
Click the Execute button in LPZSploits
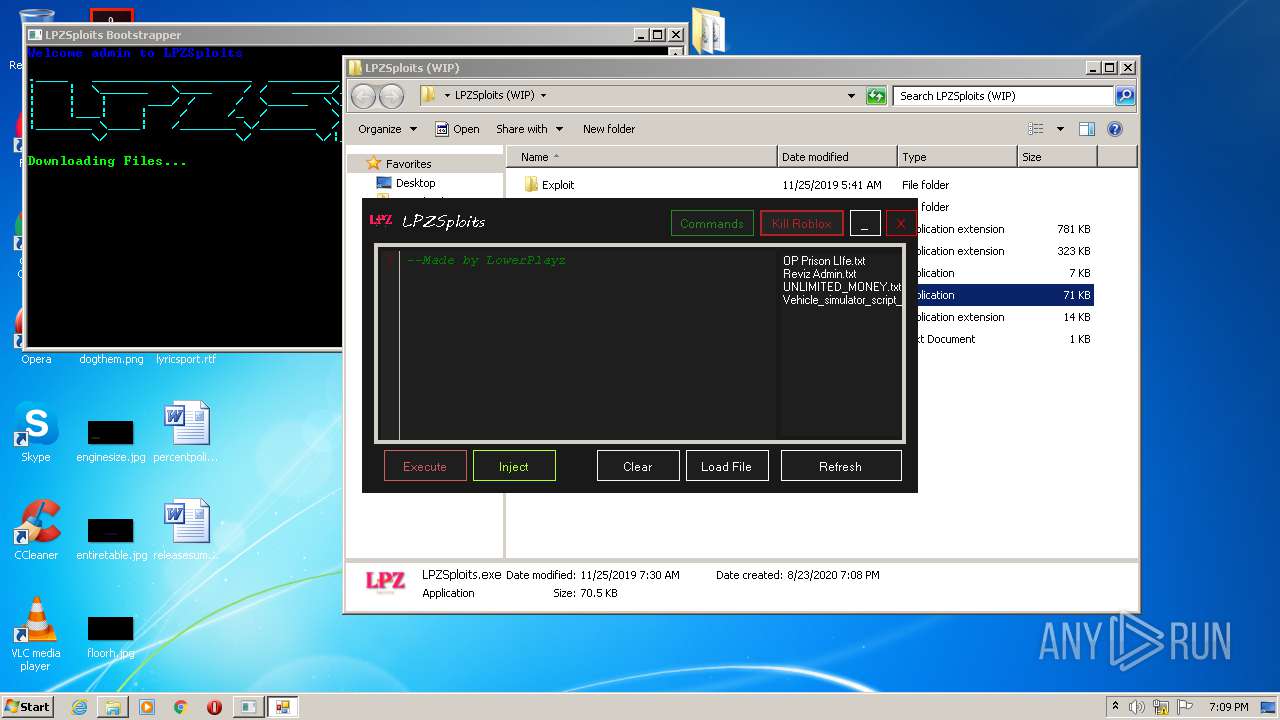pyautogui.click(x=425, y=466)
